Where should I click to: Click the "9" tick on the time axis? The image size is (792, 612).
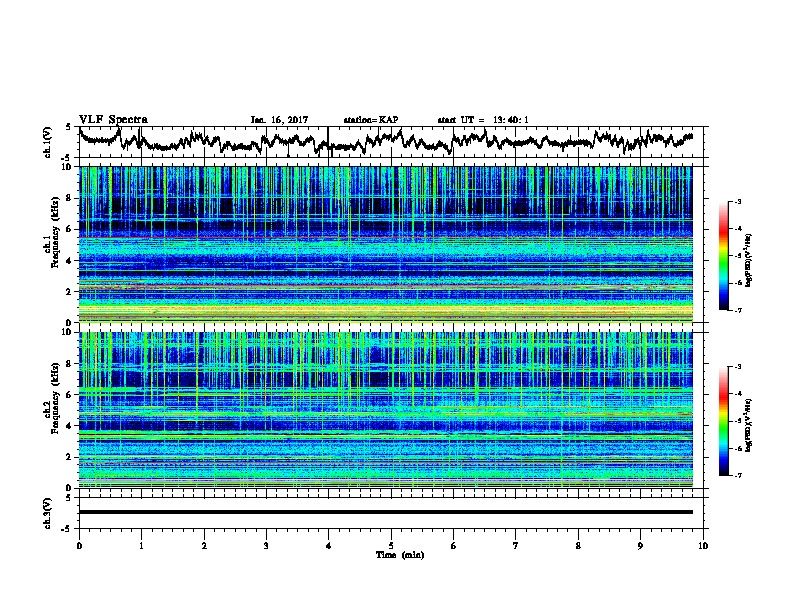click(640, 546)
